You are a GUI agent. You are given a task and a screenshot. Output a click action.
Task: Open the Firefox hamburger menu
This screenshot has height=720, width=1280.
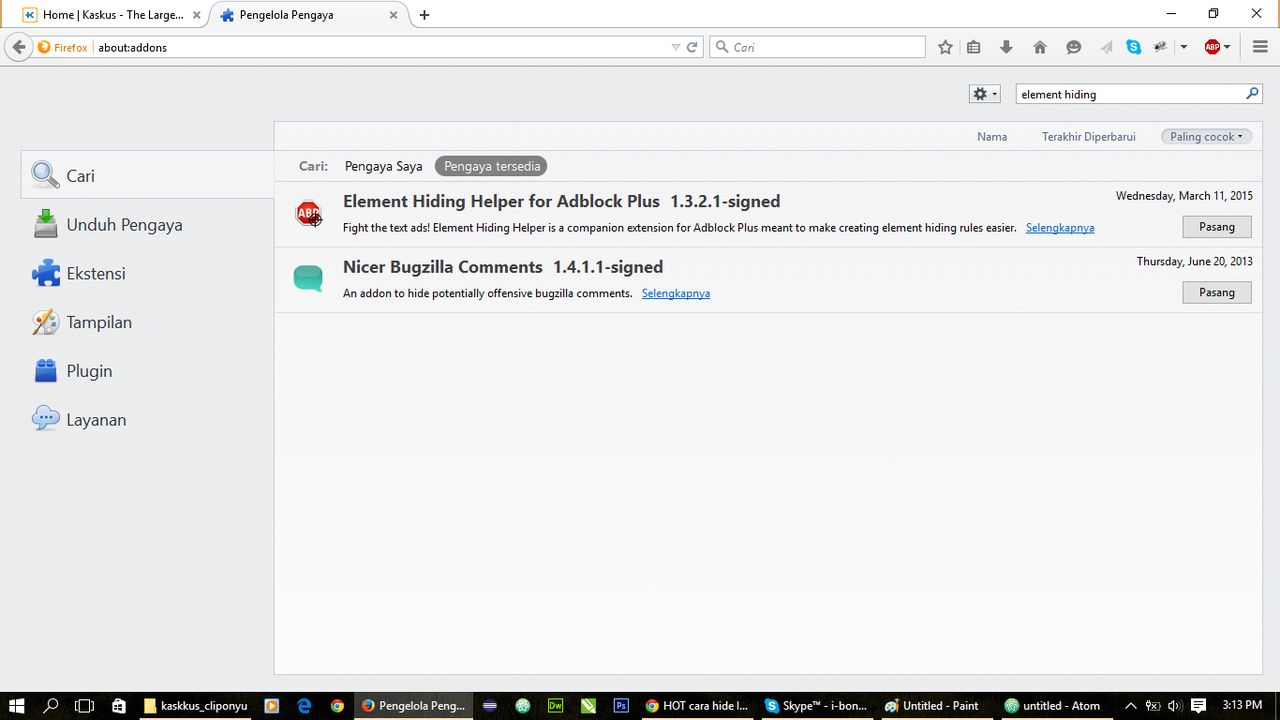pos(1260,47)
